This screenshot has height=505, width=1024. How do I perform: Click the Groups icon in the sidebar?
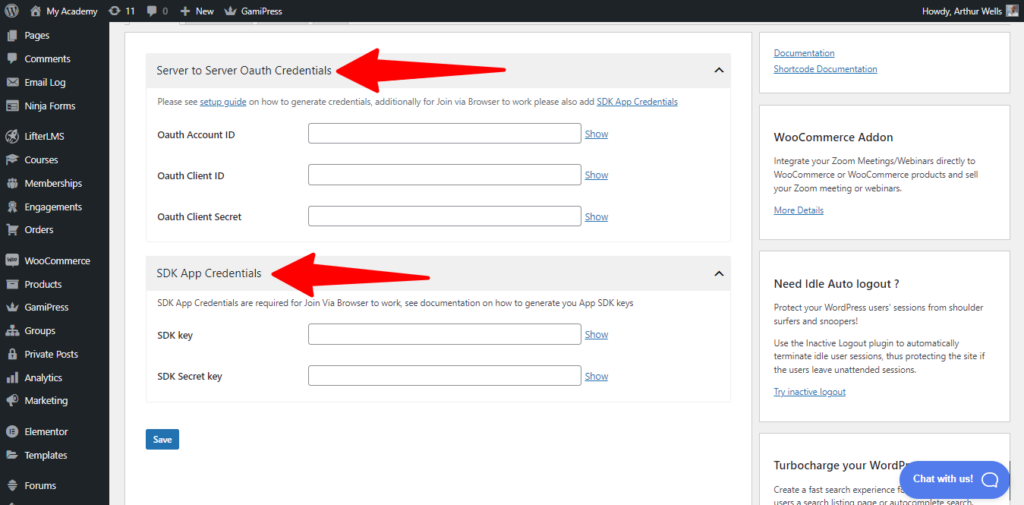(x=12, y=331)
